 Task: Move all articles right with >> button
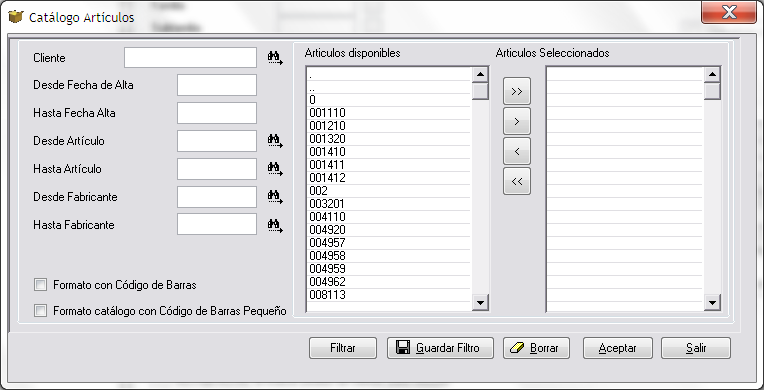517,91
